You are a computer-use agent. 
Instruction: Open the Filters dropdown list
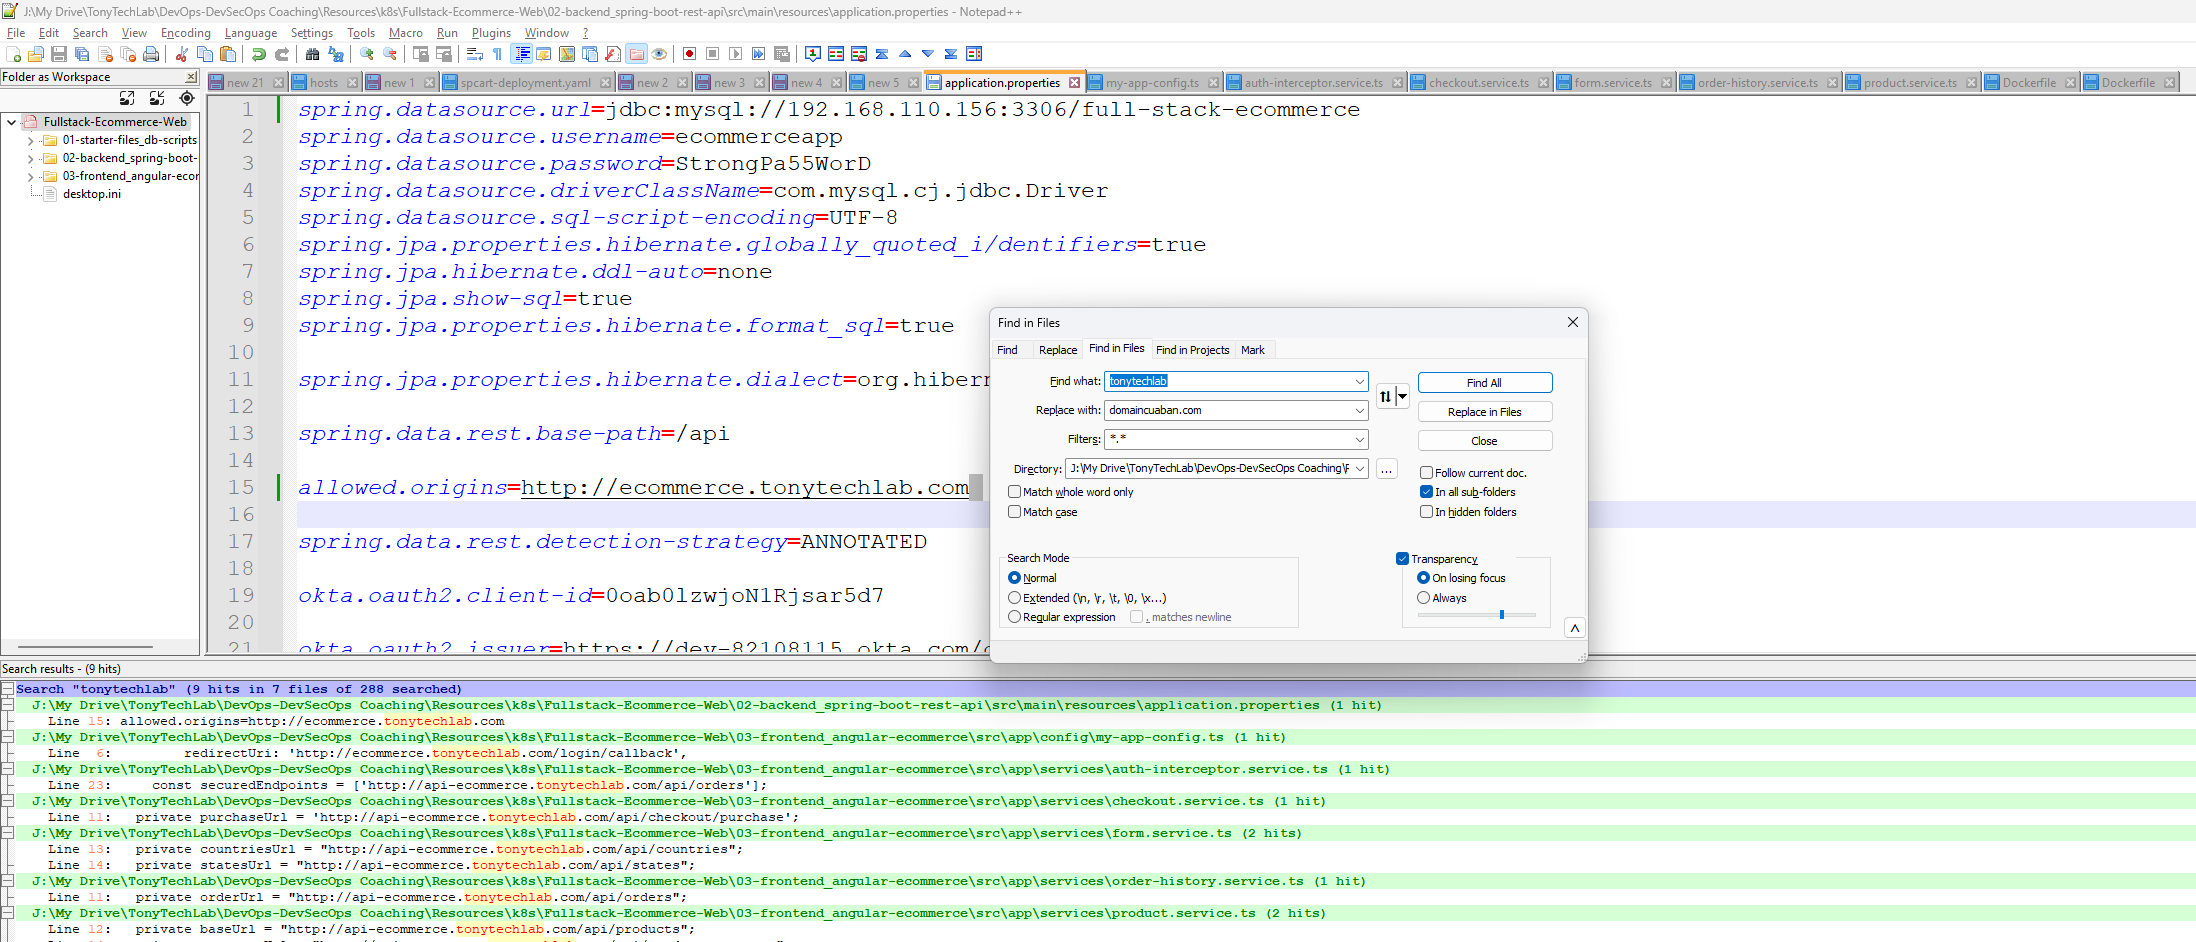point(1359,439)
